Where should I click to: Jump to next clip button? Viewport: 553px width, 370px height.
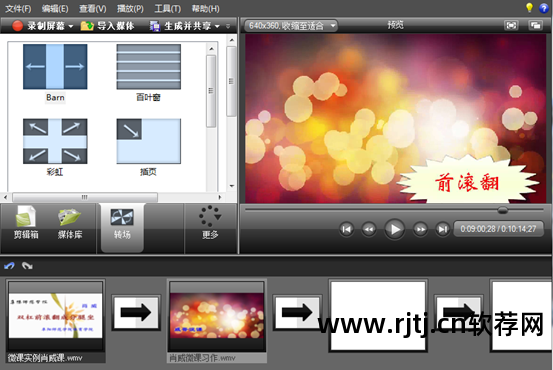pyautogui.click(x=442, y=229)
